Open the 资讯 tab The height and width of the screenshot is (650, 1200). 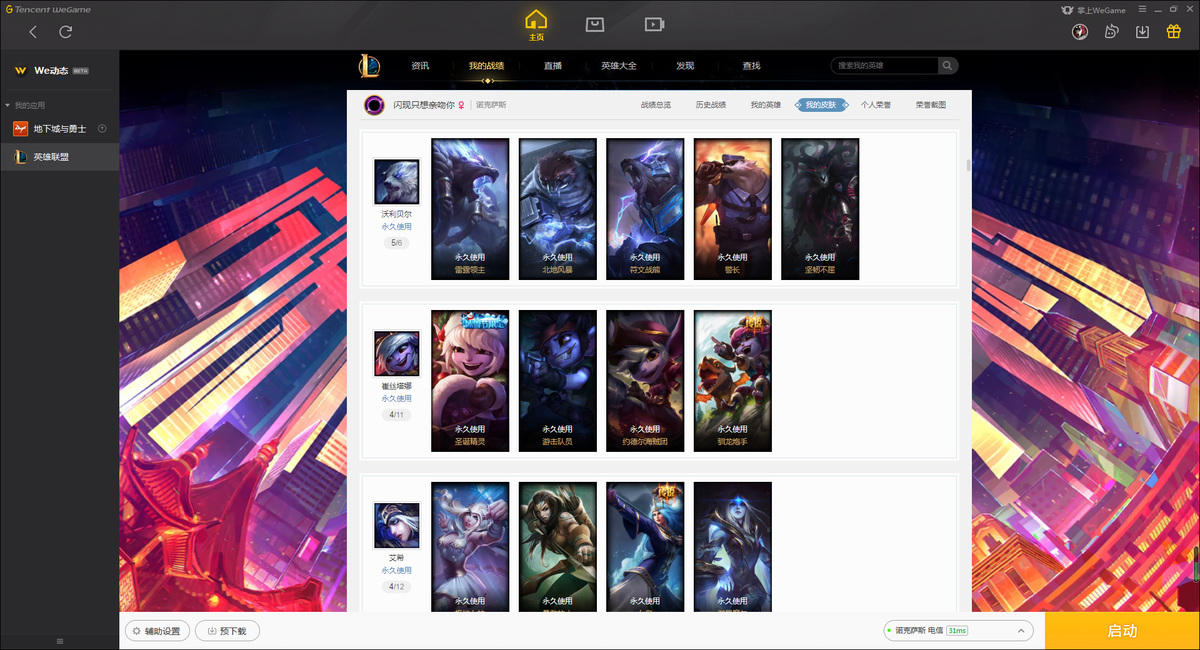[420, 66]
